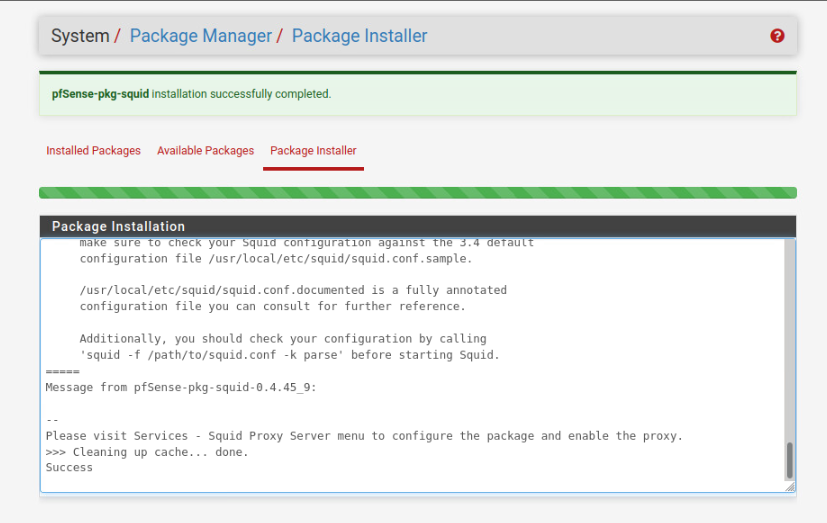Image resolution: width=827 pixels, height=523 pixels.
Task: Select the Package Installer tab
Action: 313,151
